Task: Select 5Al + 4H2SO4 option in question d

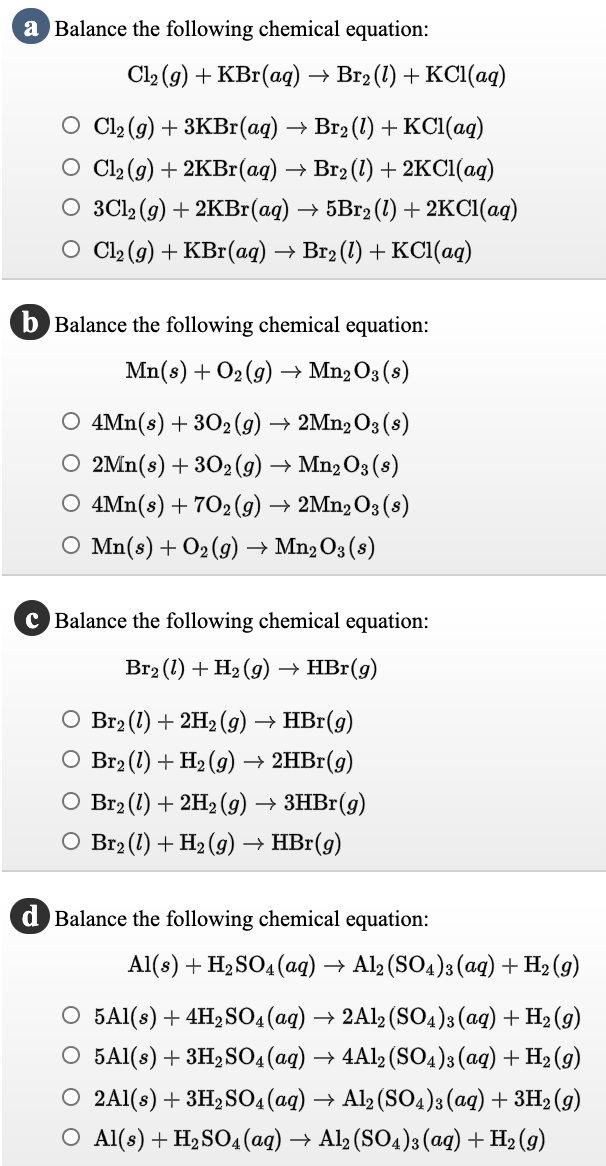Action: click(71, 1015)
